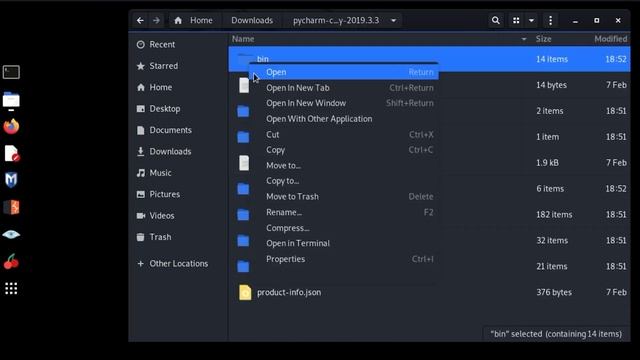This screenshot has width=640, height=360.
Task: Go back with the left arrow button
Action: (x=140, y=20)
